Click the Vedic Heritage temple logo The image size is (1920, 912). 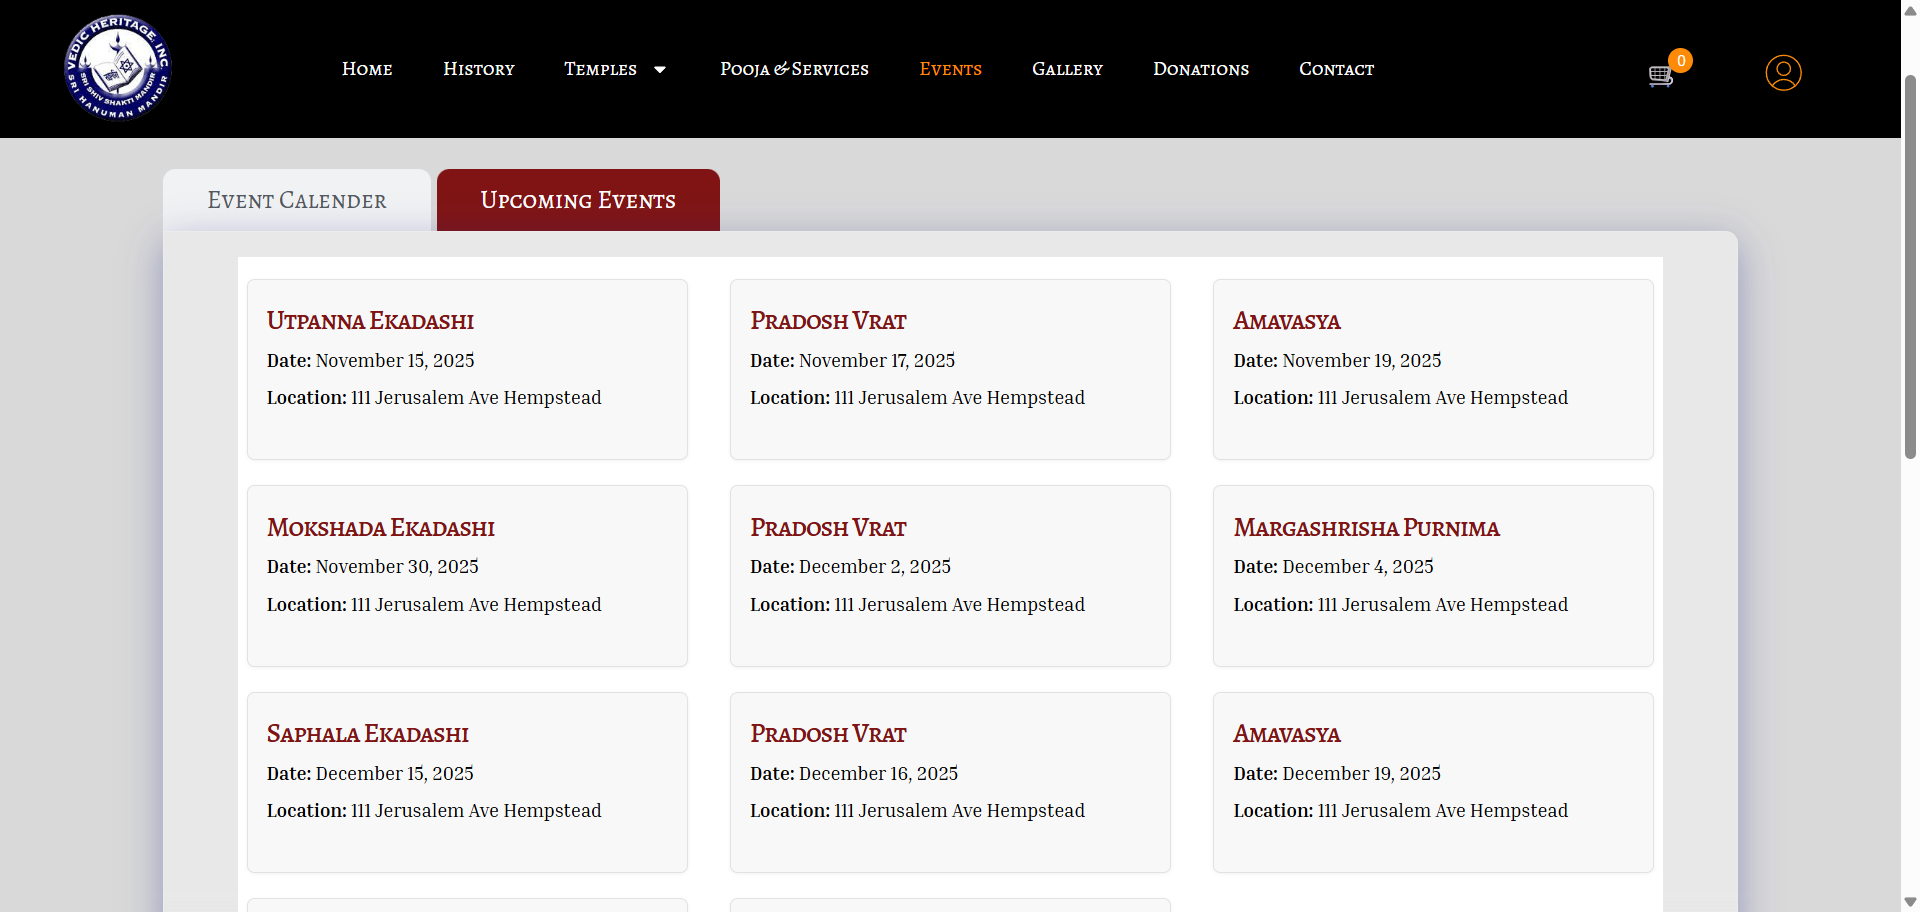(118, 68)
